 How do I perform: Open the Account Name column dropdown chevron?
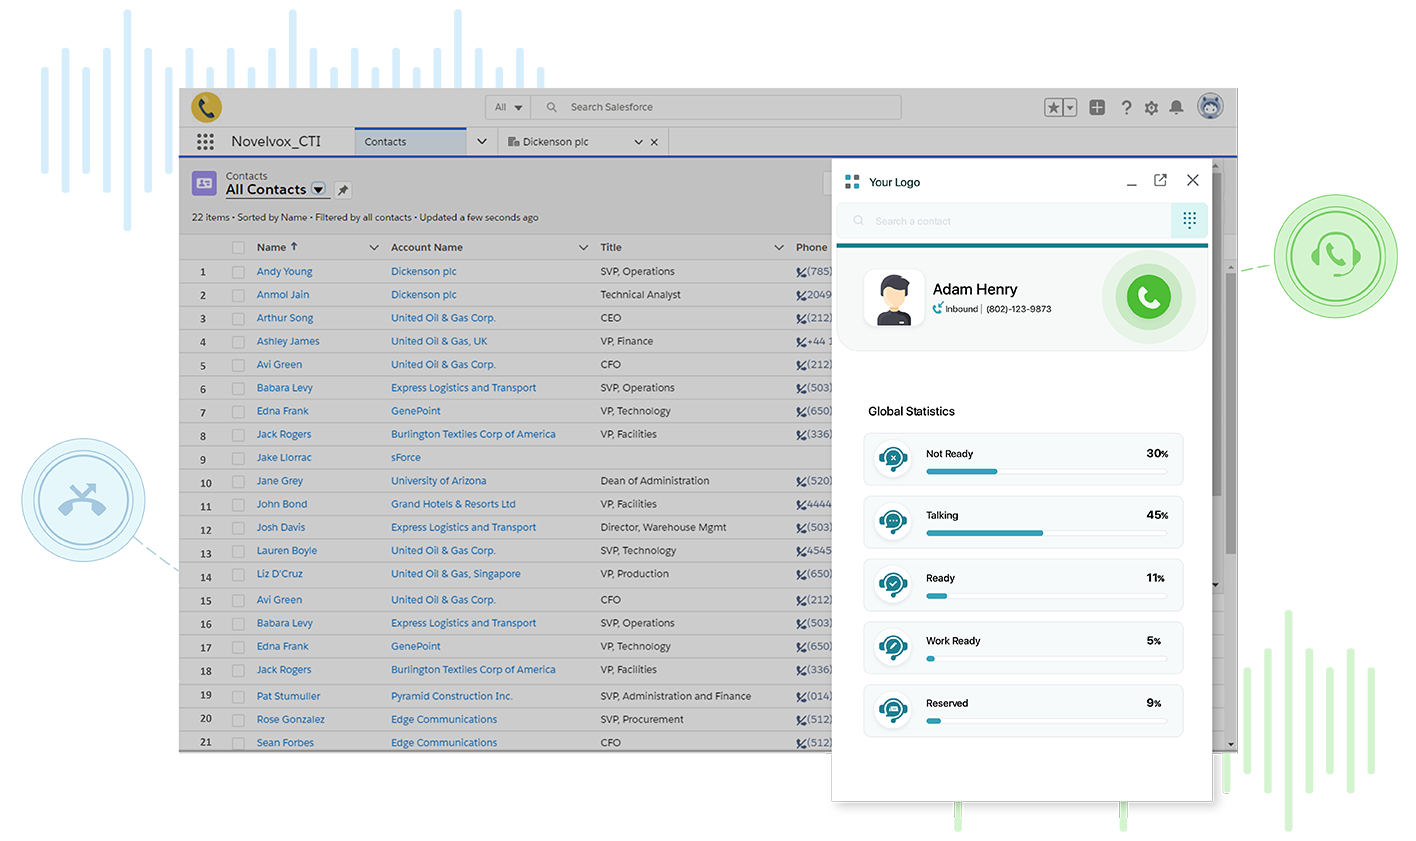(583, 248)
